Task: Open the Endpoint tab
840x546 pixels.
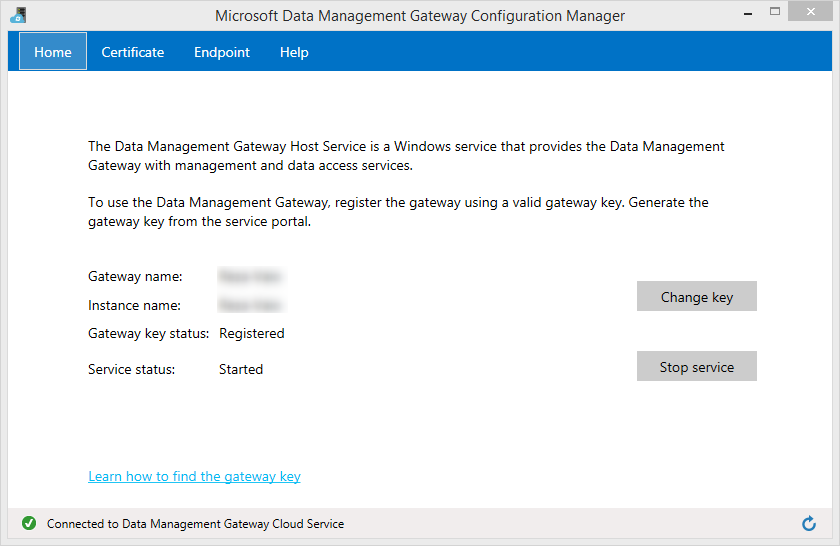Action: tap(222, 52)
